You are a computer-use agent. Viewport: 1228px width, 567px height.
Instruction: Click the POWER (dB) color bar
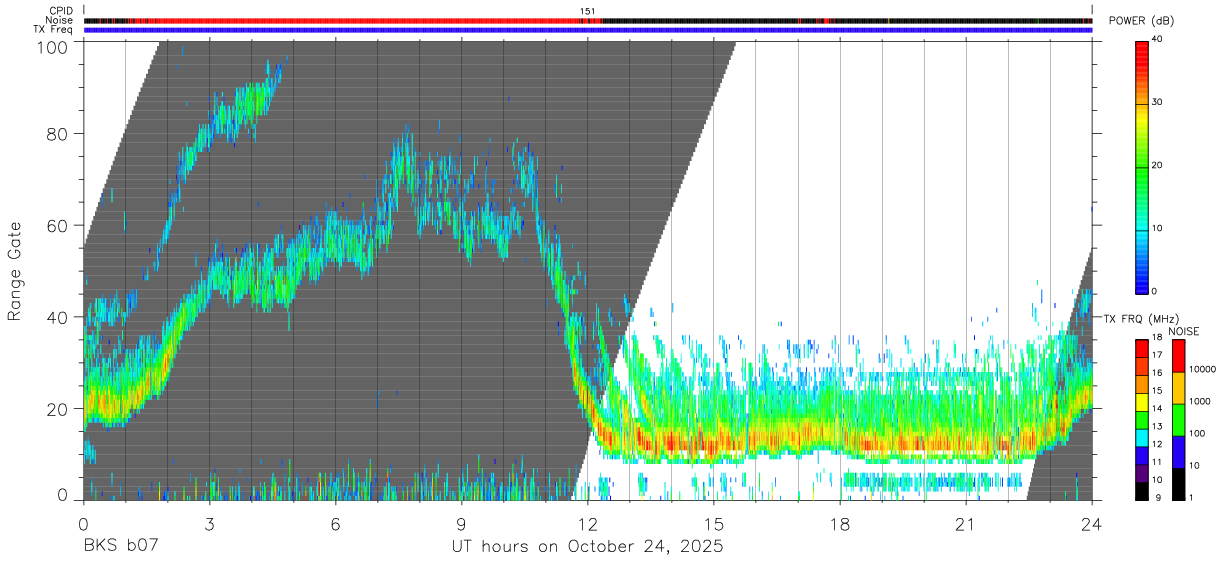1141,166
